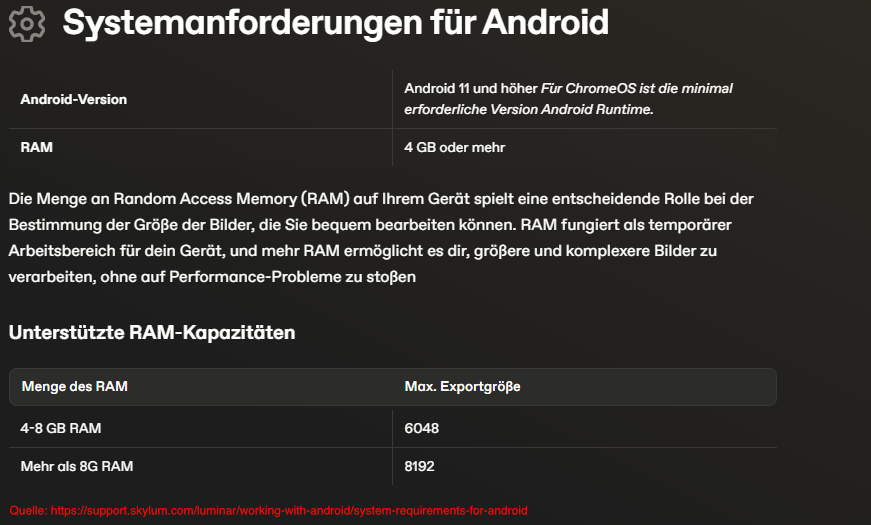Screen dimensions: 871x525
Task: Click the word Quelle before the link
Action: click(x=28, y=511)
